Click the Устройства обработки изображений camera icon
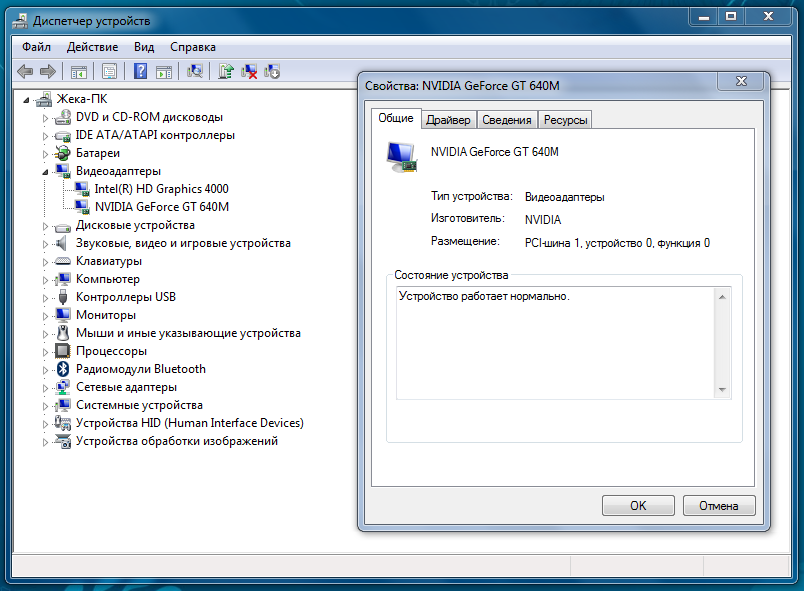Viewport: 804px width, 591px height. pos(63,441)
